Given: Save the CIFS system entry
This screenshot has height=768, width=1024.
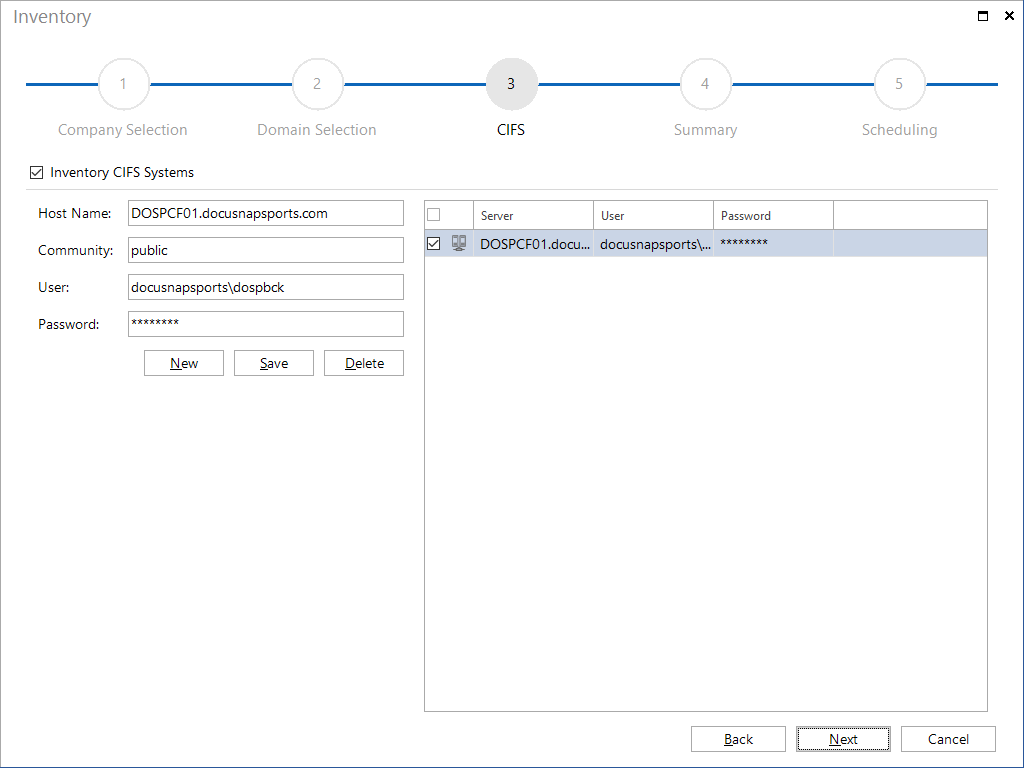Looking at the screenshot, I should (274, 363).
